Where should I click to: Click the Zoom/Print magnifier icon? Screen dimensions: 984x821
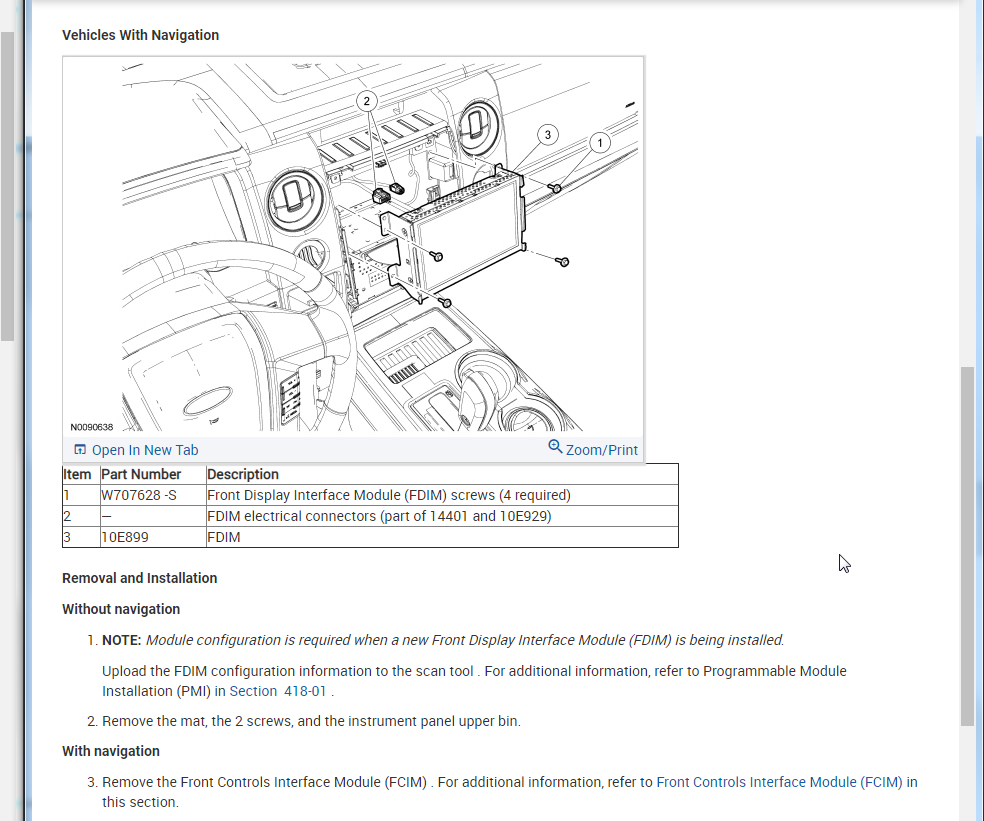point(555,447)
